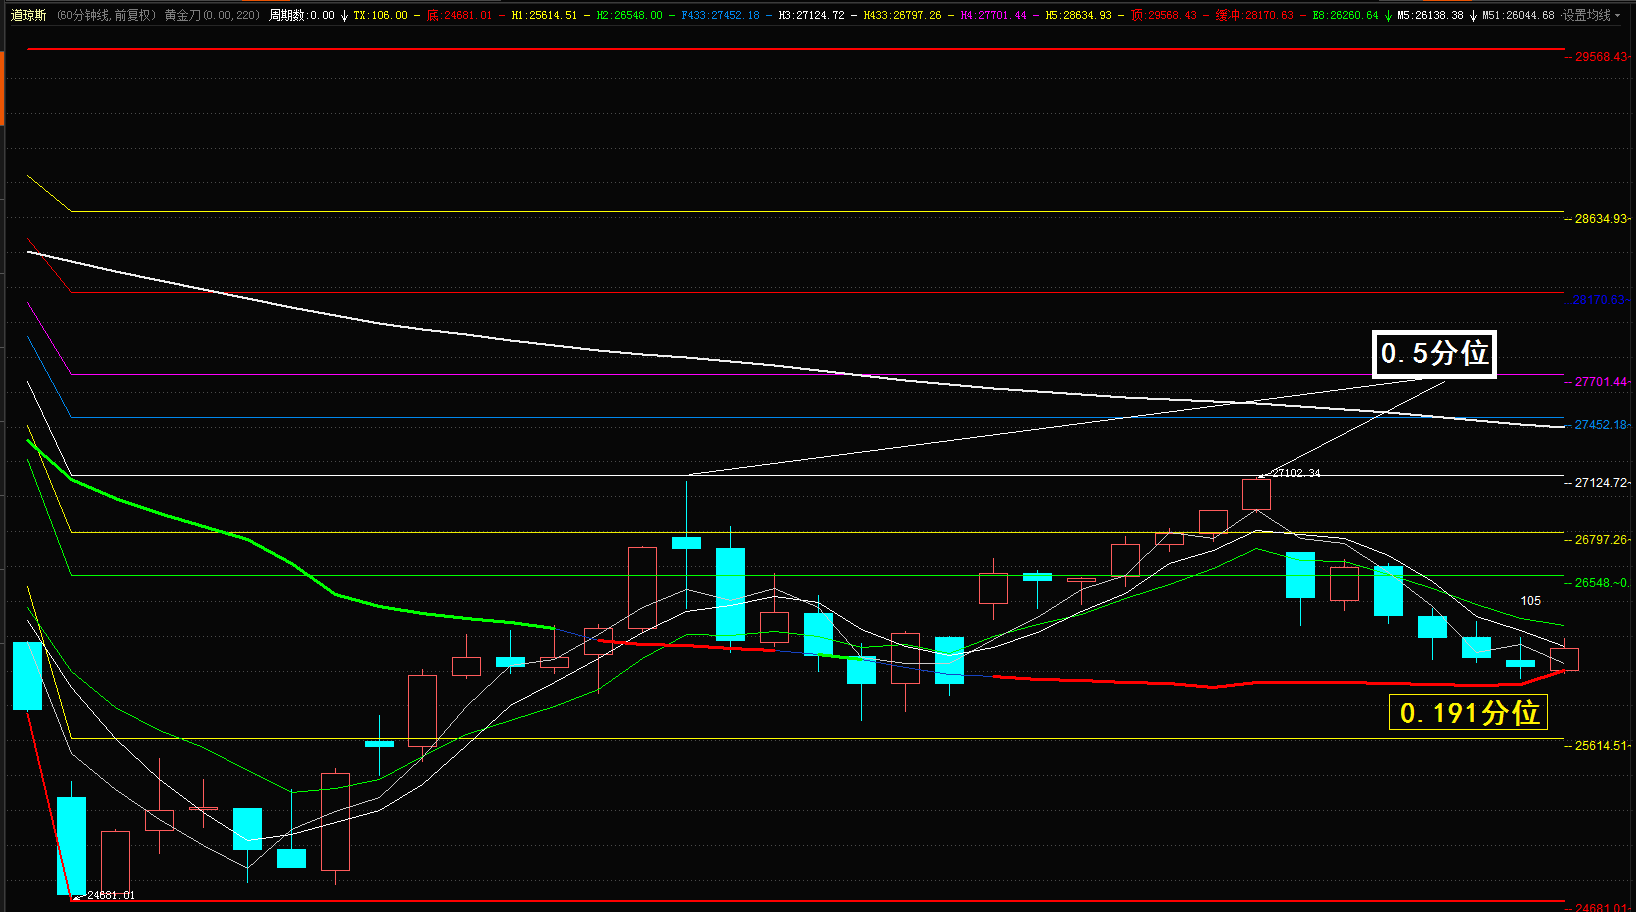Click the magenta H4:27701.44 header value
The height and width of the screenshot is (912, 1636).
993,15
